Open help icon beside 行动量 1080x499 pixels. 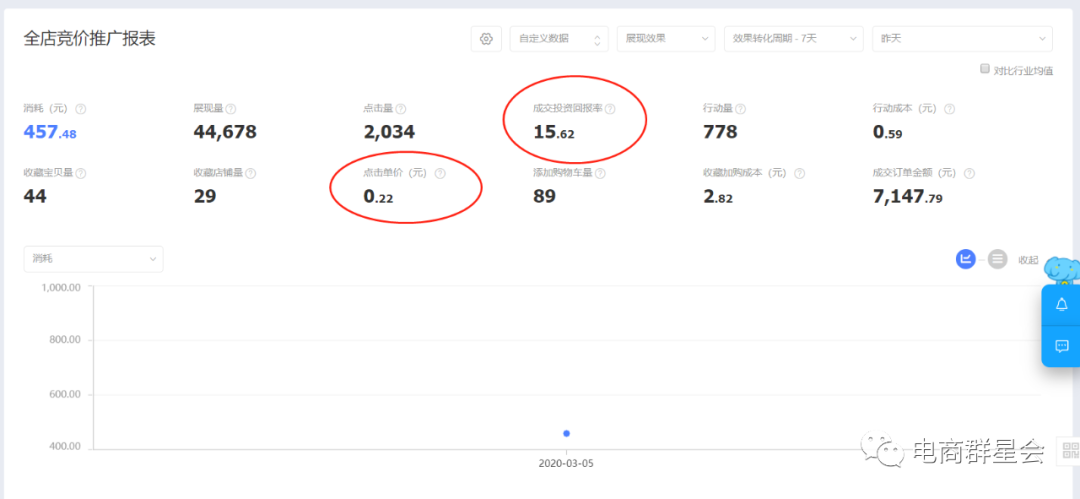740,109
